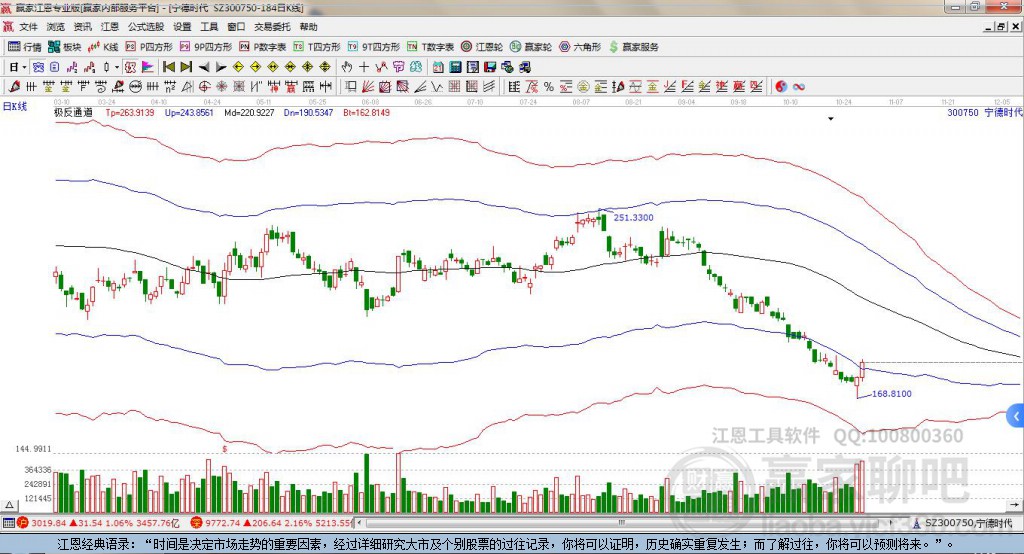Click the blue infinity symbol icon
The image size is (1024, 554).
coord(798,87)
